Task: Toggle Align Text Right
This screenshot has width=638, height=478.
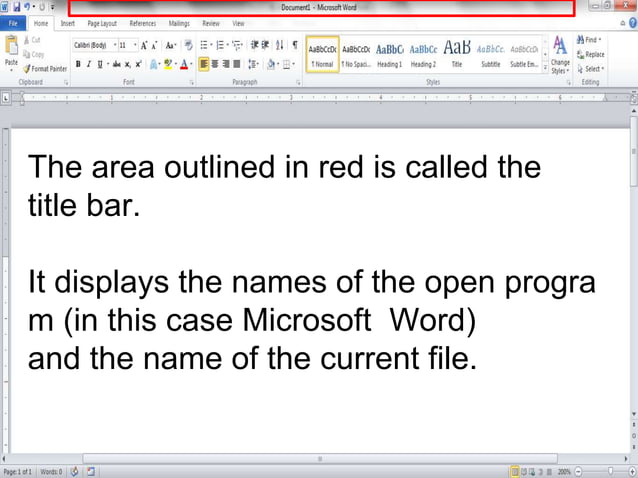Action: coord(226,64)
